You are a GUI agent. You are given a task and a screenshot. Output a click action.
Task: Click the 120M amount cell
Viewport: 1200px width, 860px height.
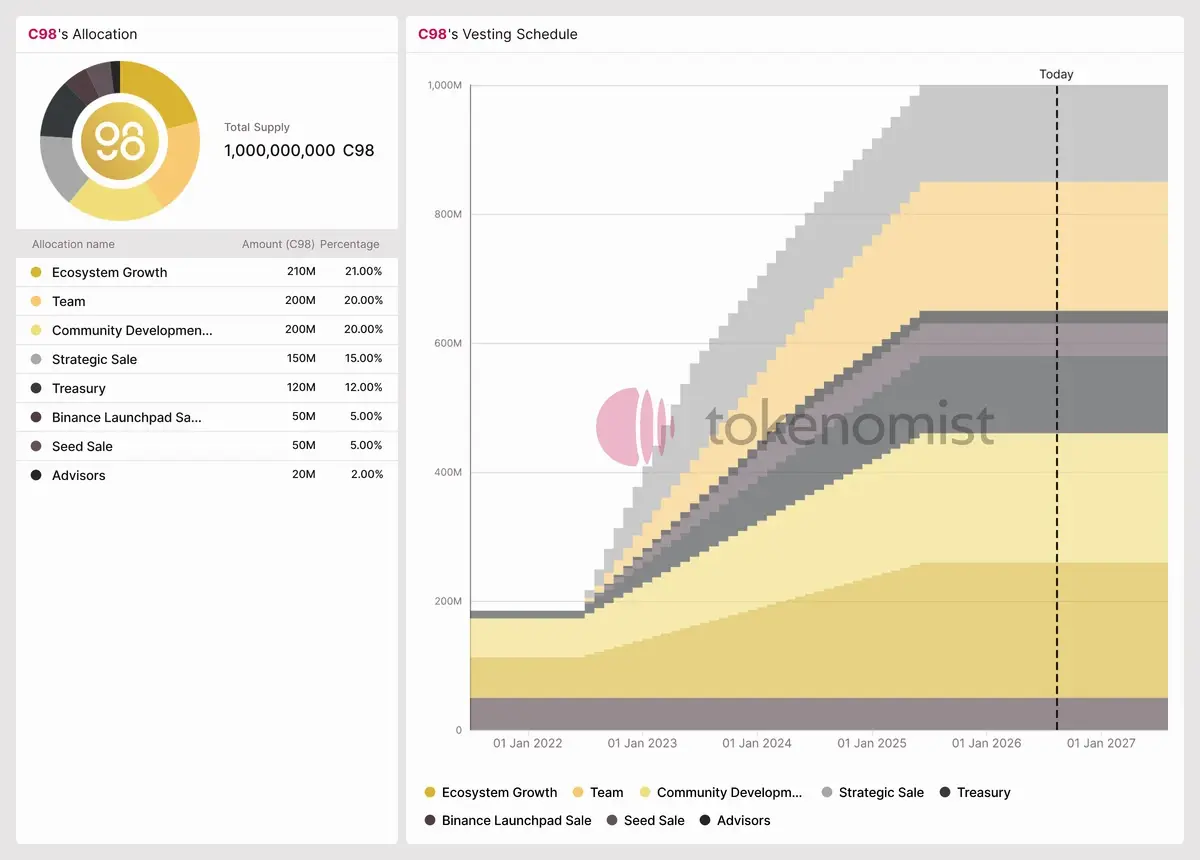coord(300,388)
